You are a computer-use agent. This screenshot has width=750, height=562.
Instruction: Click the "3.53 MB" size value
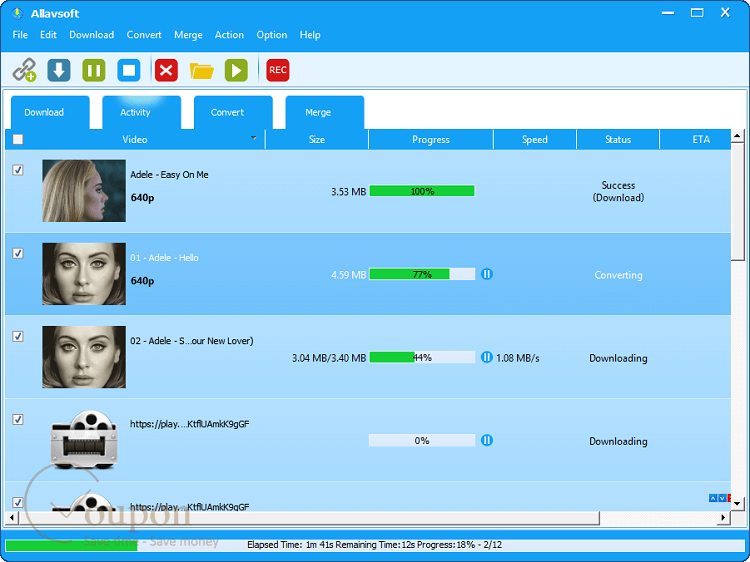(x=349, y=192)
